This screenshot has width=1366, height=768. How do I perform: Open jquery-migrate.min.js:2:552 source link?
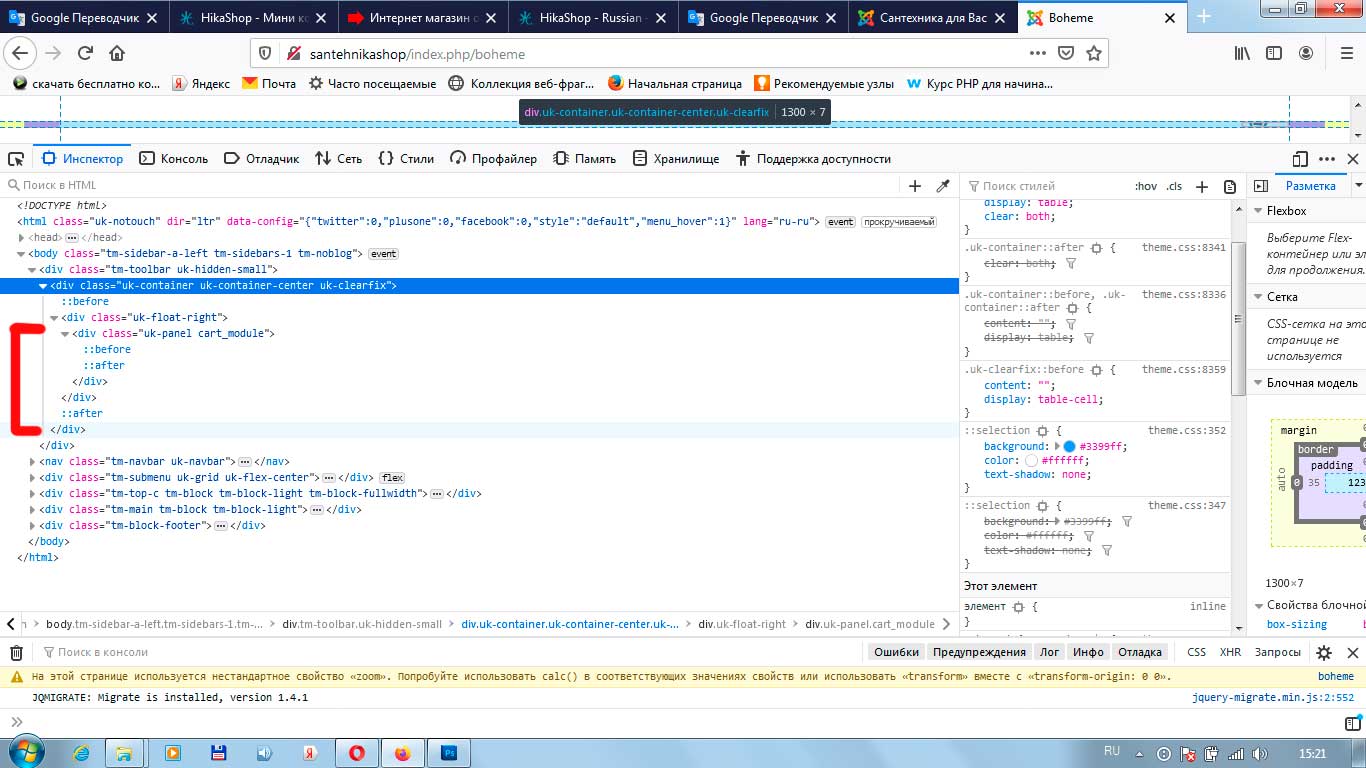1273,698
